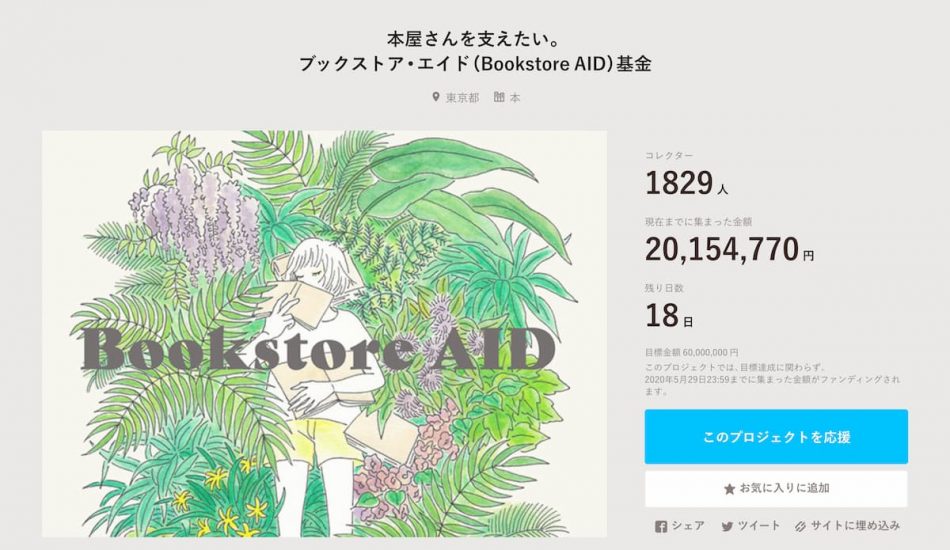Add project to favorites with お気に入りに追加
This screenshot has width=950, height=550.
pos(776,489)
